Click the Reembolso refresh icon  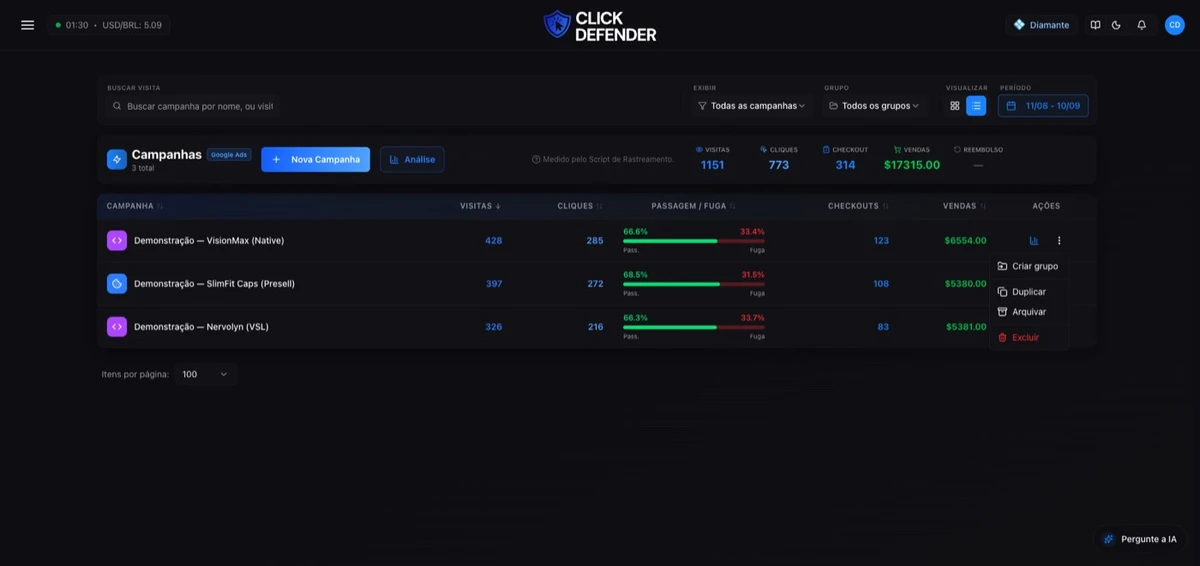click(x=957, y=150)
